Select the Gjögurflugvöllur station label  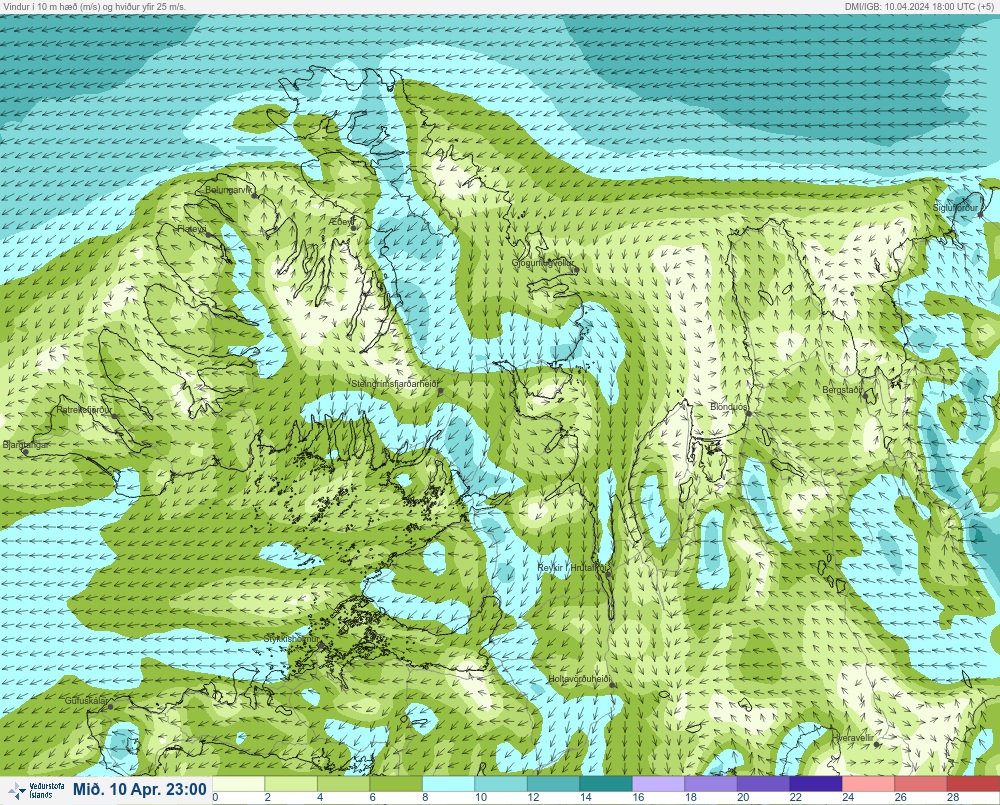tap(543, 263)
